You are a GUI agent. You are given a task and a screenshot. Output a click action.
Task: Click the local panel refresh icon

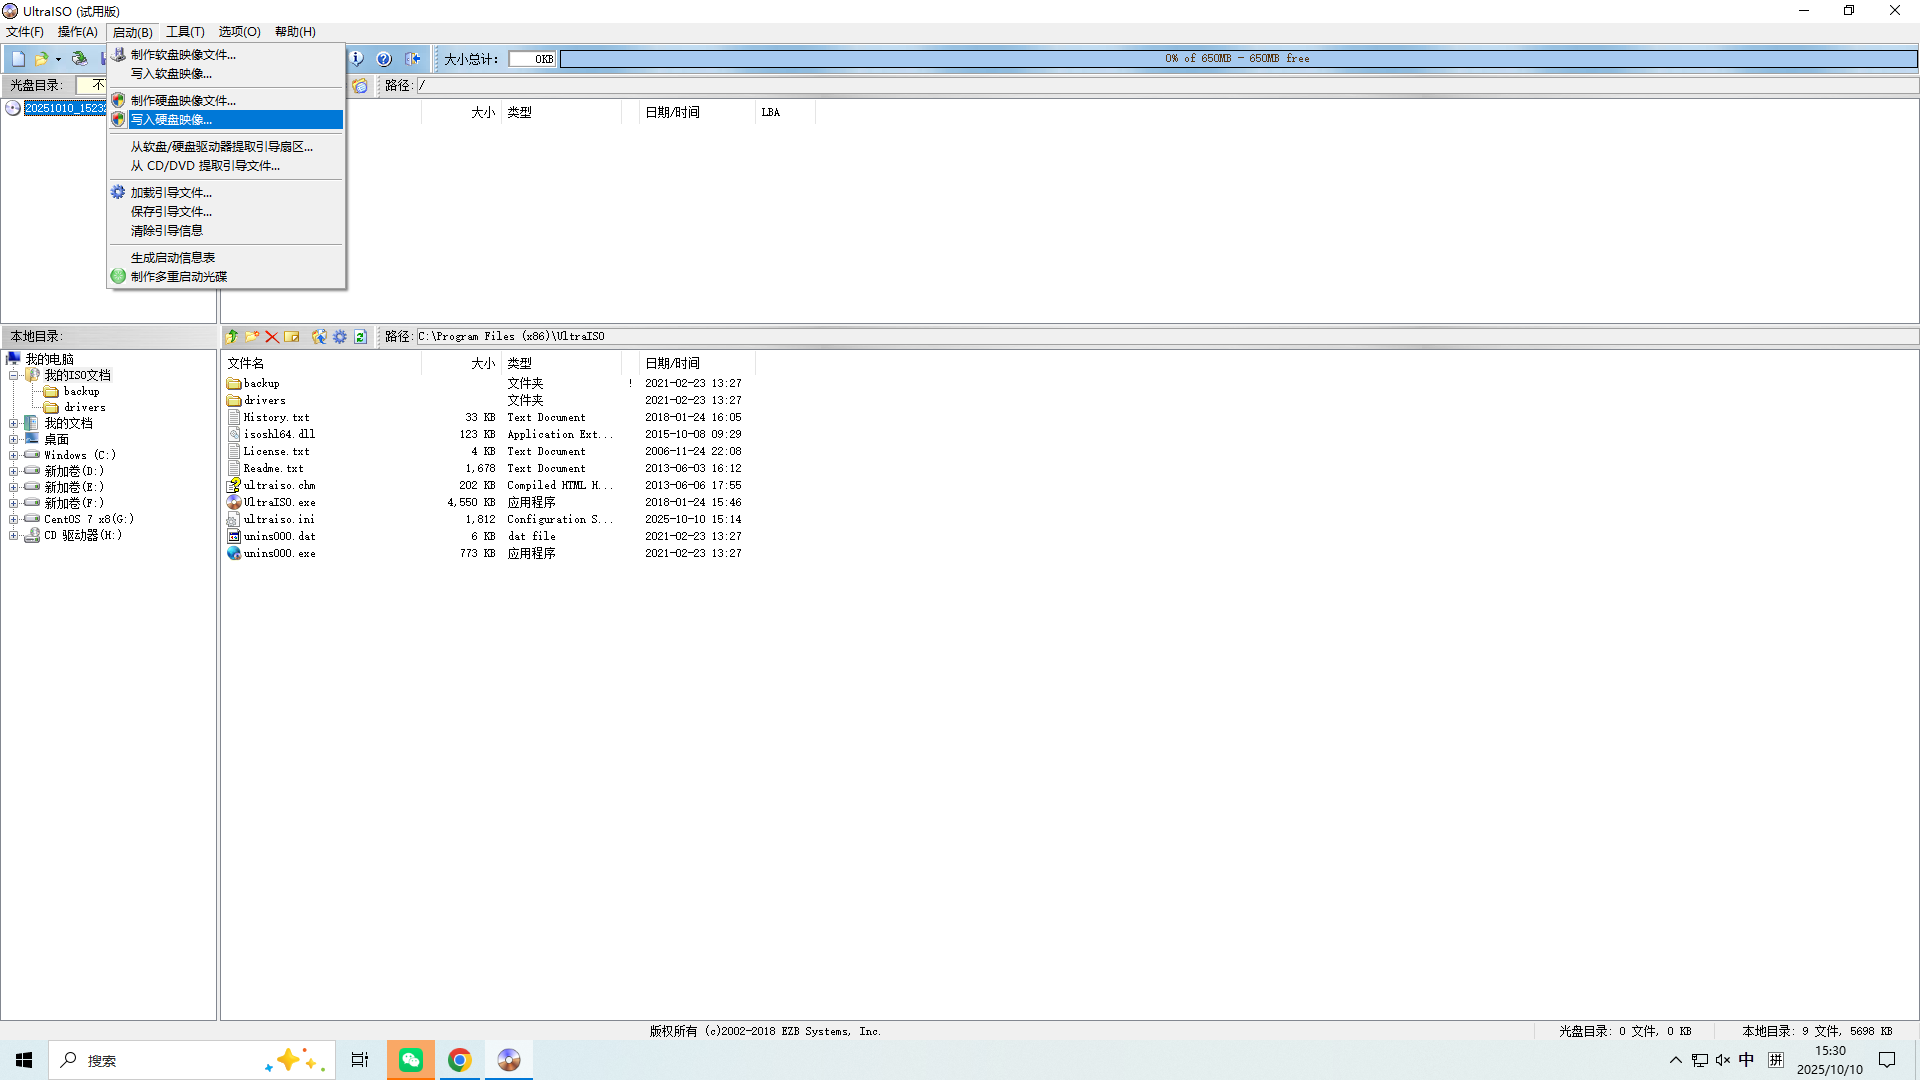point(360,337)
